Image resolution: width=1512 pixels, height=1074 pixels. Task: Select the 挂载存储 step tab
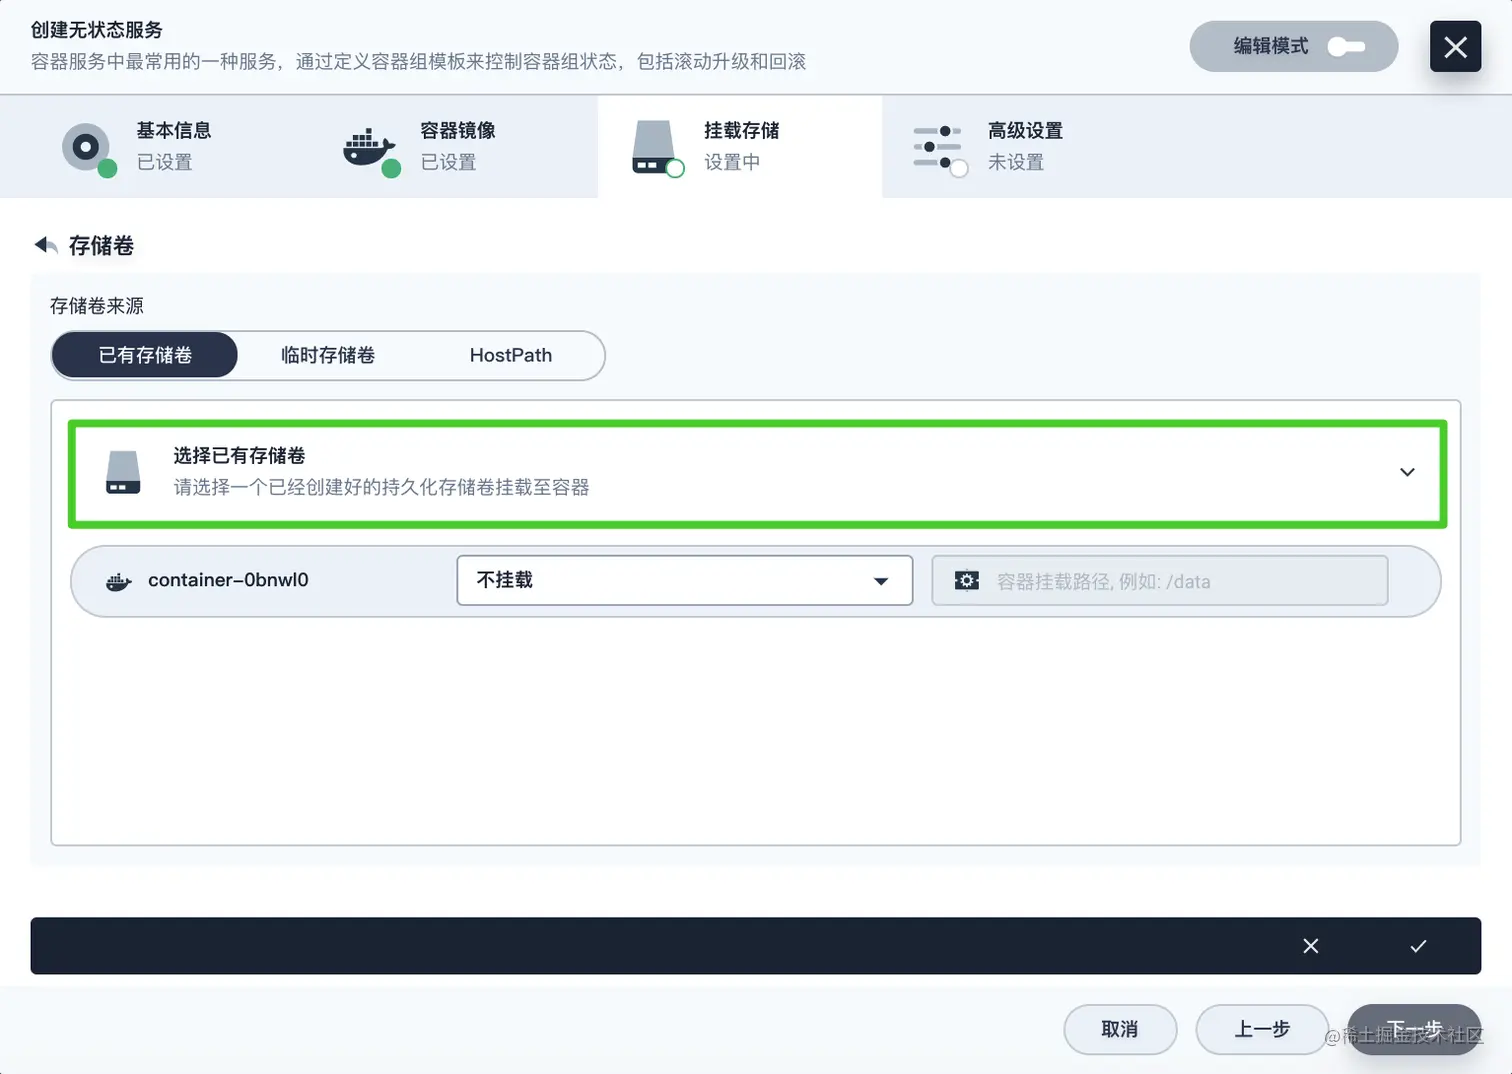[x=740, y=146]
